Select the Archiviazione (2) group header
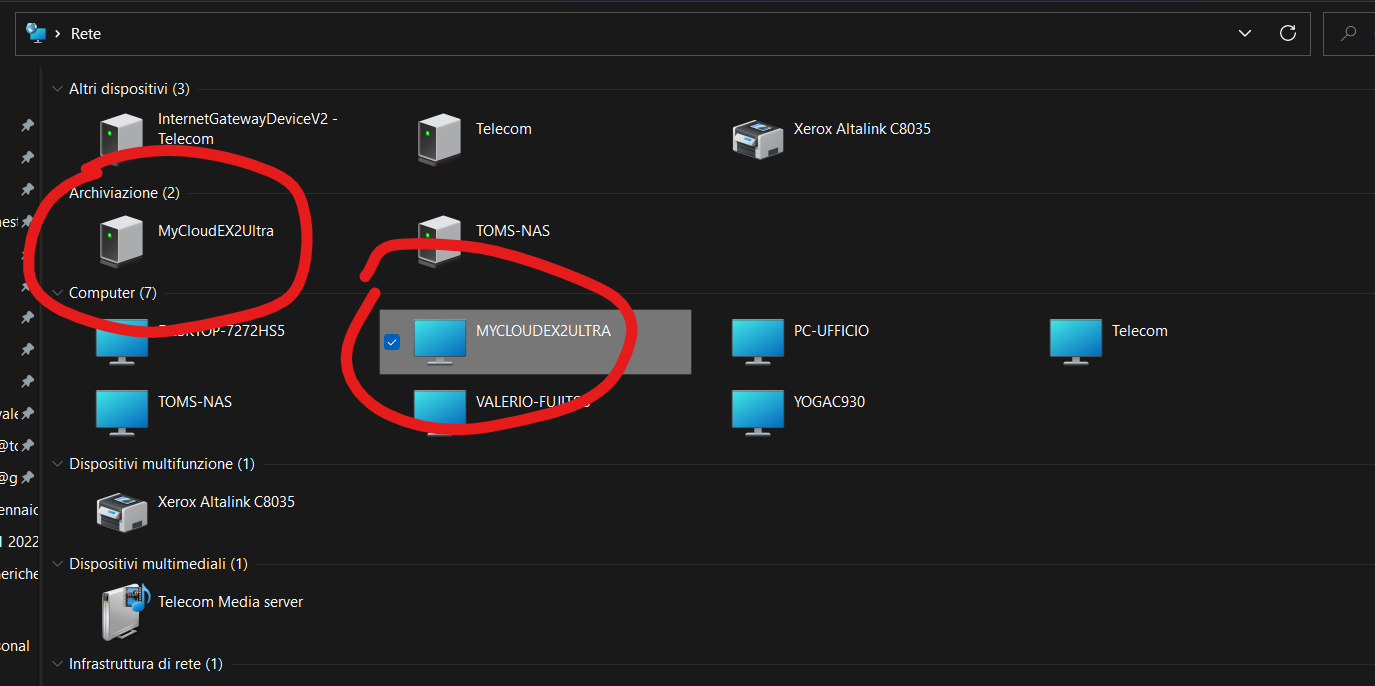The image size is (1375, 686). click(124, 192)
